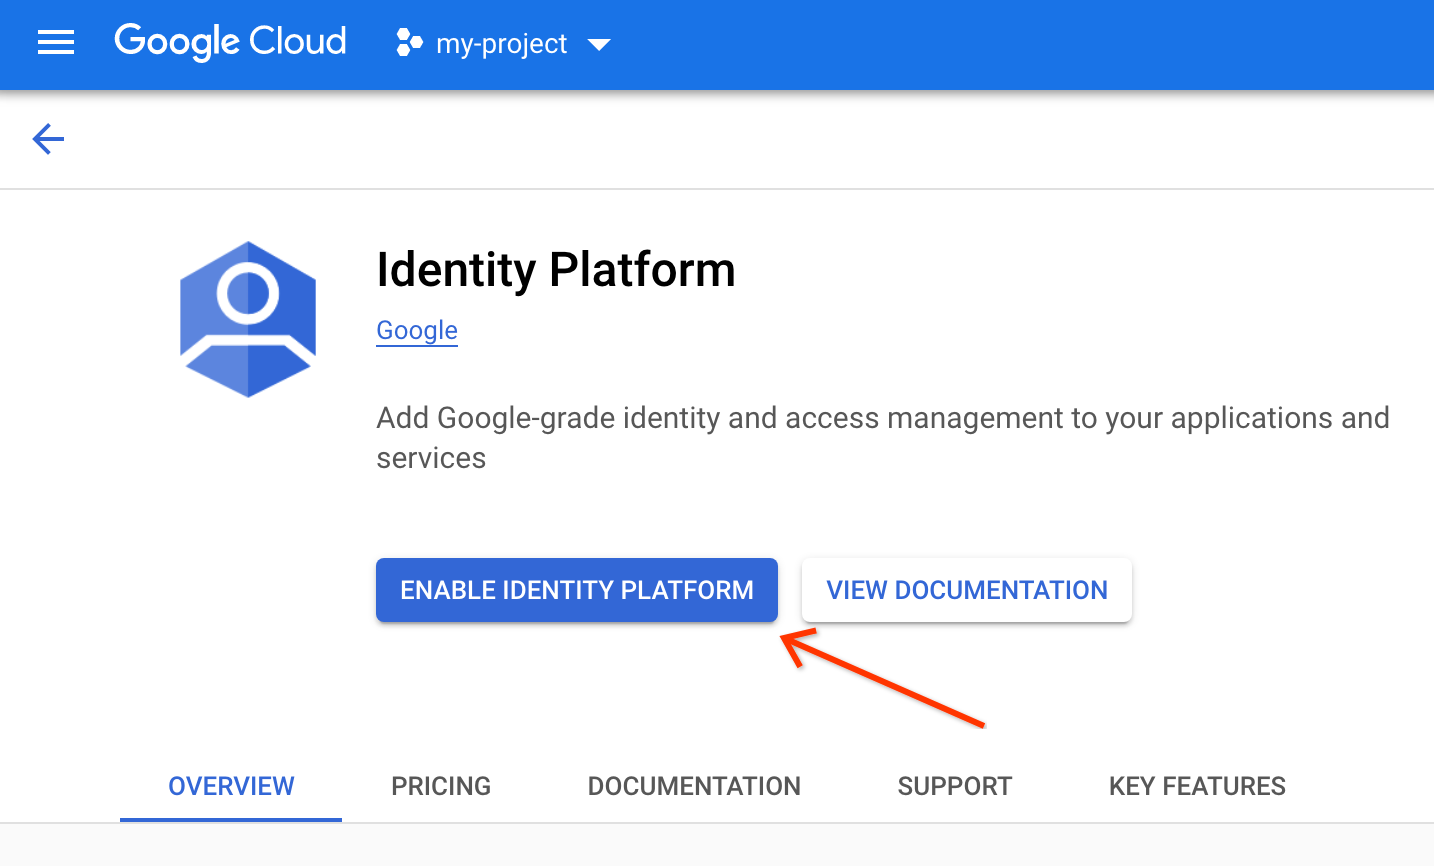The image size is (1434, 866).
Task: Select the Documentation tab
Action: (694, 786)
